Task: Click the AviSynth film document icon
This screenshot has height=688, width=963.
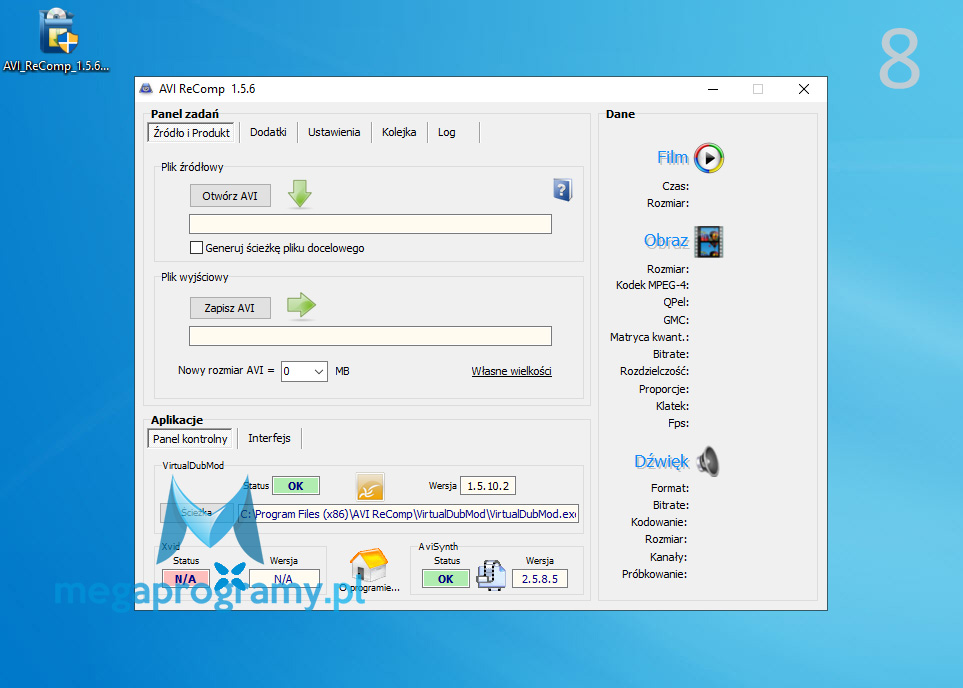Action: [x=491, y=576]
